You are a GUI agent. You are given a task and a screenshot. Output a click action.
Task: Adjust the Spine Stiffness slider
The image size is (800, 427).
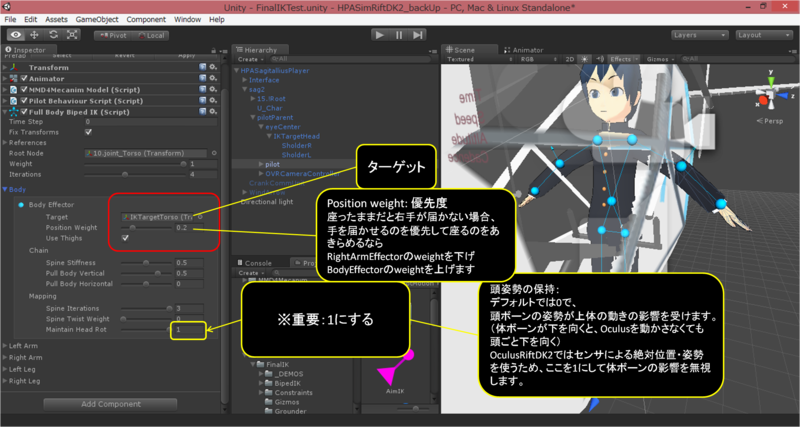click(146, 263)
